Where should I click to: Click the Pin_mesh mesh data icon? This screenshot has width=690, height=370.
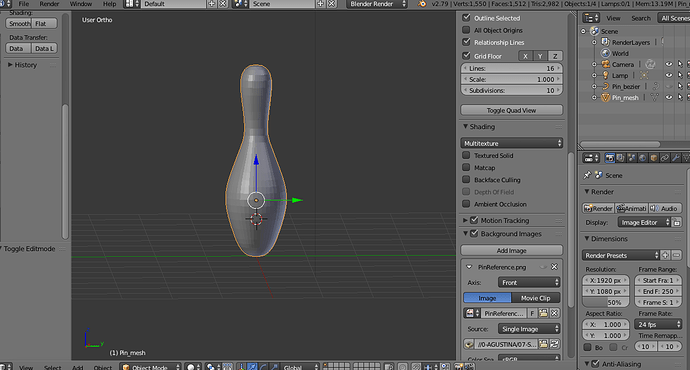pyautogui.click(x=654, y=97)
